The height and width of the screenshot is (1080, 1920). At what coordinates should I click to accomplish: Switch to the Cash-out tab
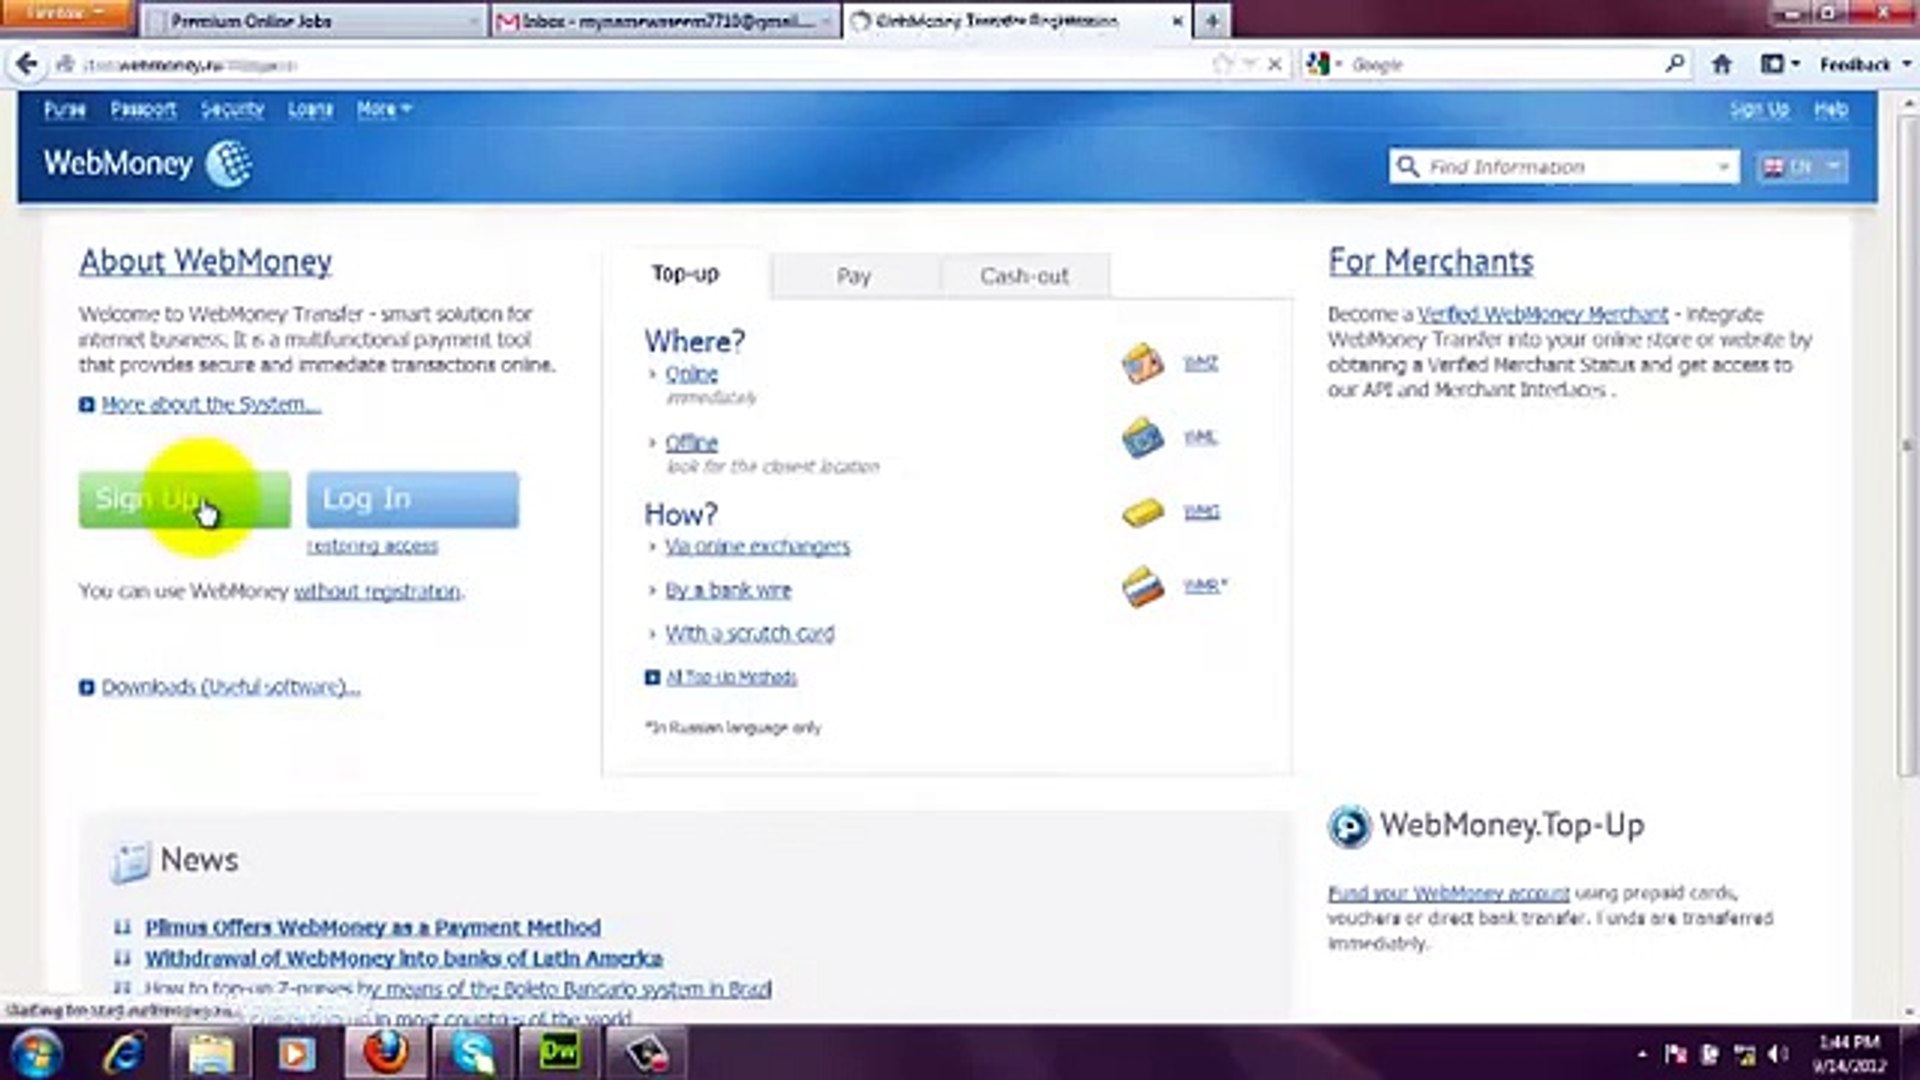click(x=1024, y=275)
